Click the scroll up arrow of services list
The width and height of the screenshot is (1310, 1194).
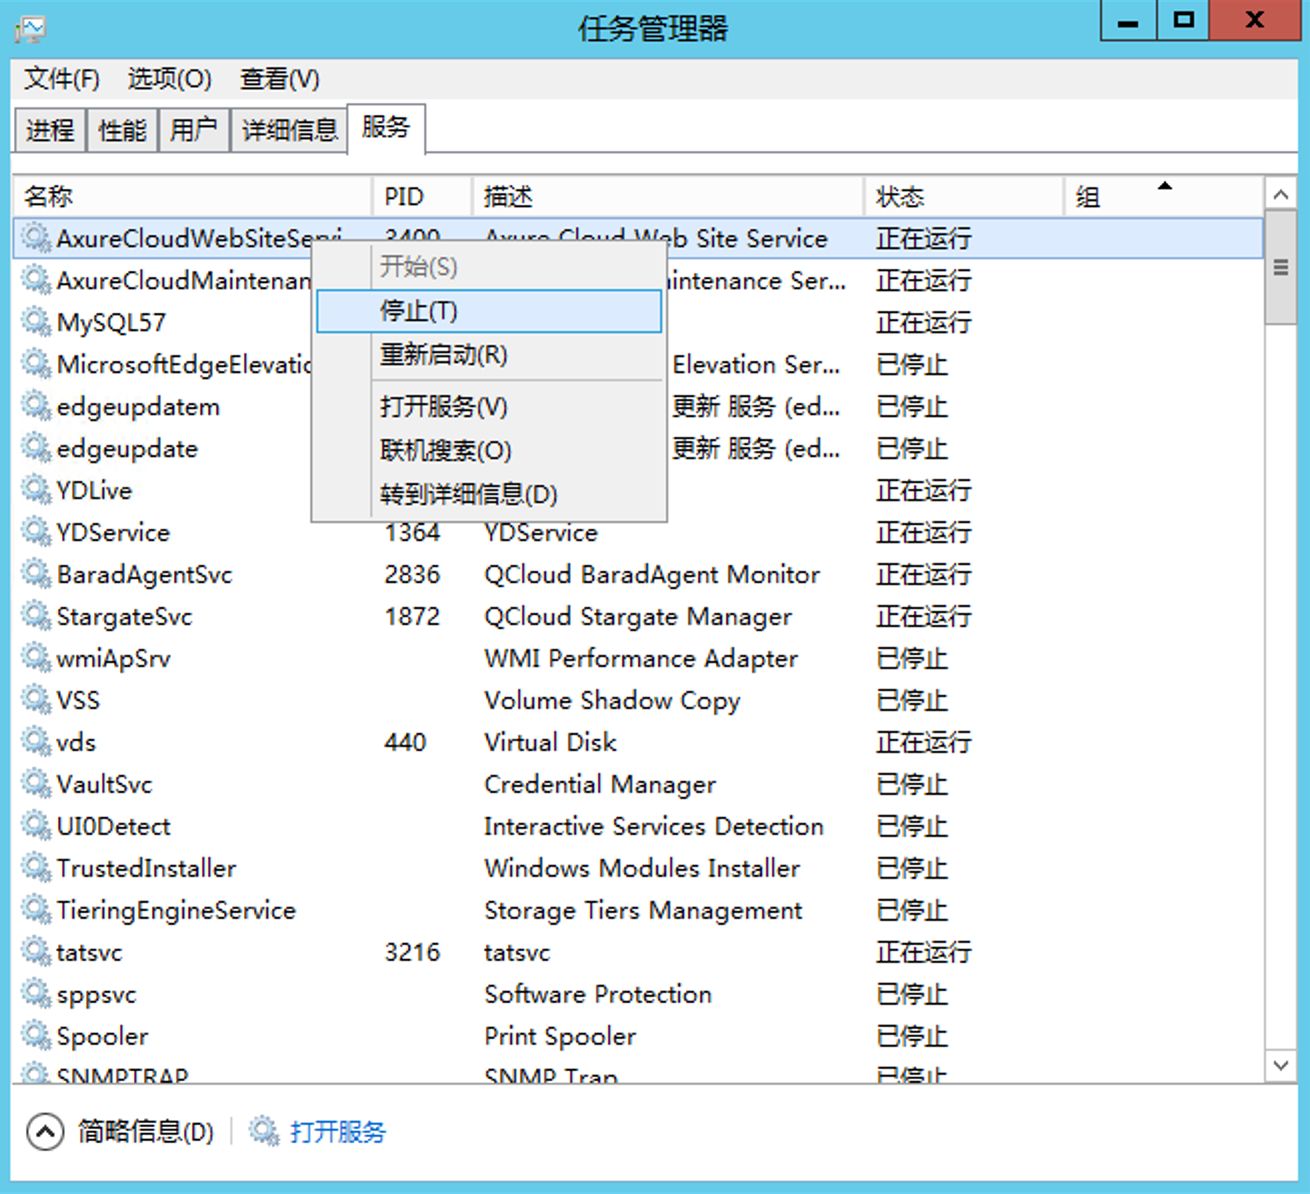click(x=1280, y=195)
